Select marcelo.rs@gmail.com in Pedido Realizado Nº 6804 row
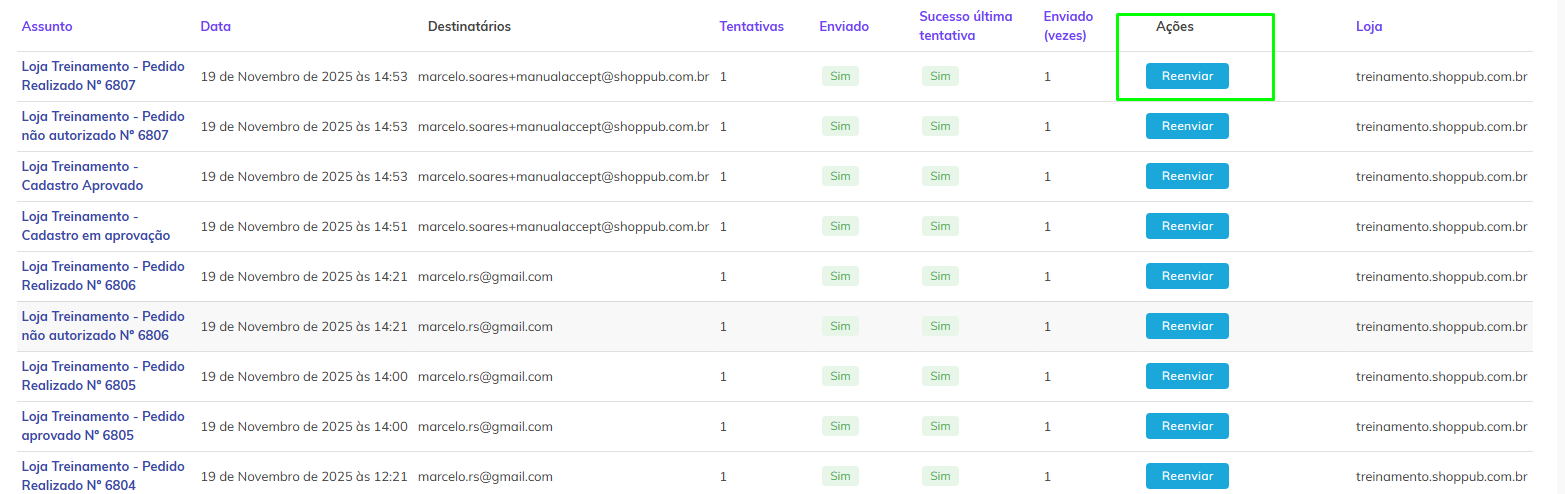The width and height of the screenshot is (1565, 494). pos(485,476)
